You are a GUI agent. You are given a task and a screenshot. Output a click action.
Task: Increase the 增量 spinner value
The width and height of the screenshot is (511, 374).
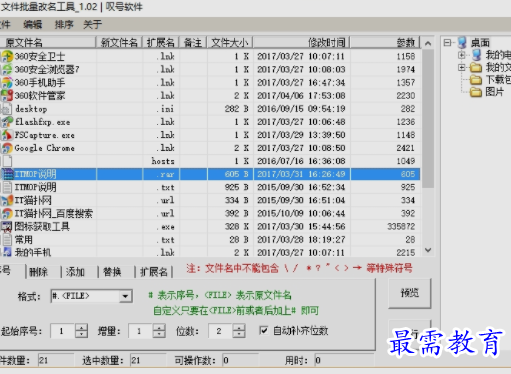159,327
